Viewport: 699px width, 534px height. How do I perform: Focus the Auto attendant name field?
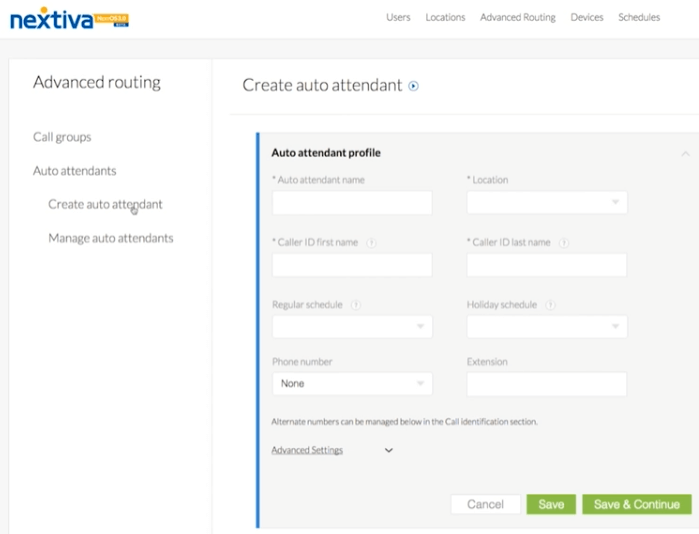click(352, 203)
